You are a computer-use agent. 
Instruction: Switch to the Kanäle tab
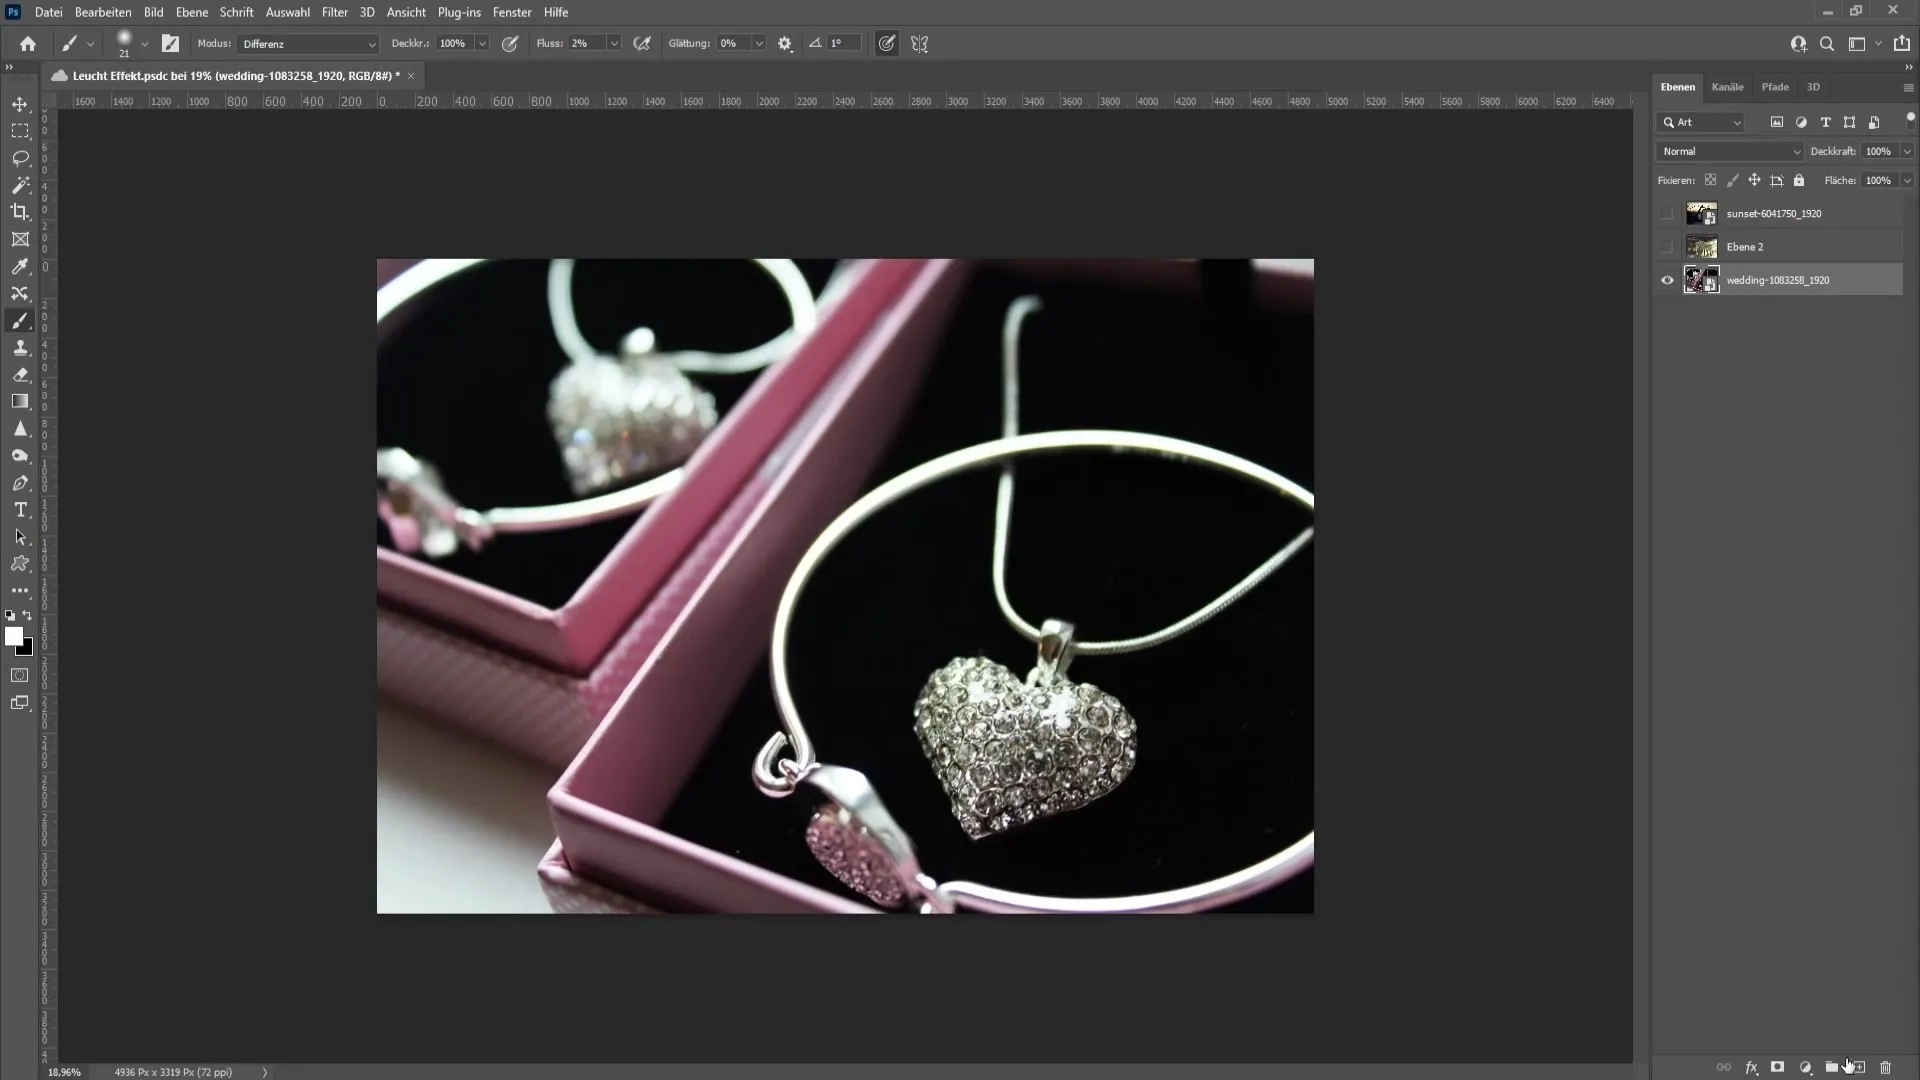1727,87
